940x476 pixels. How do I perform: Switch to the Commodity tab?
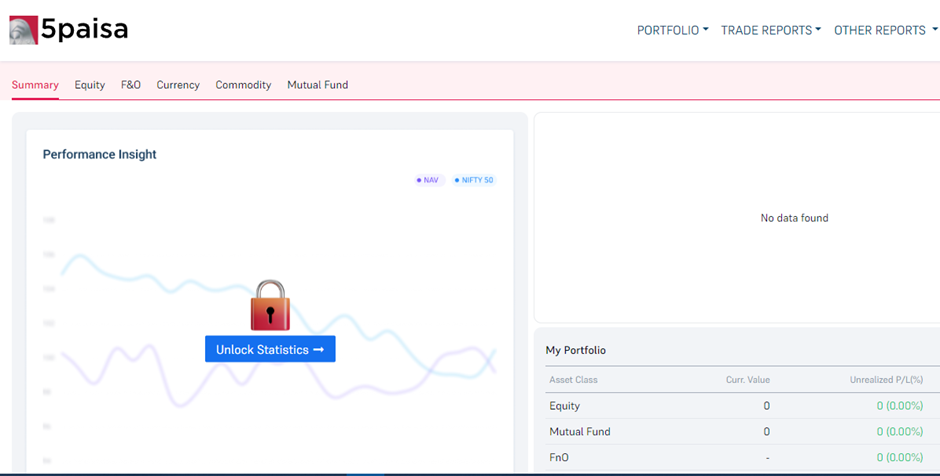[243, 85]
